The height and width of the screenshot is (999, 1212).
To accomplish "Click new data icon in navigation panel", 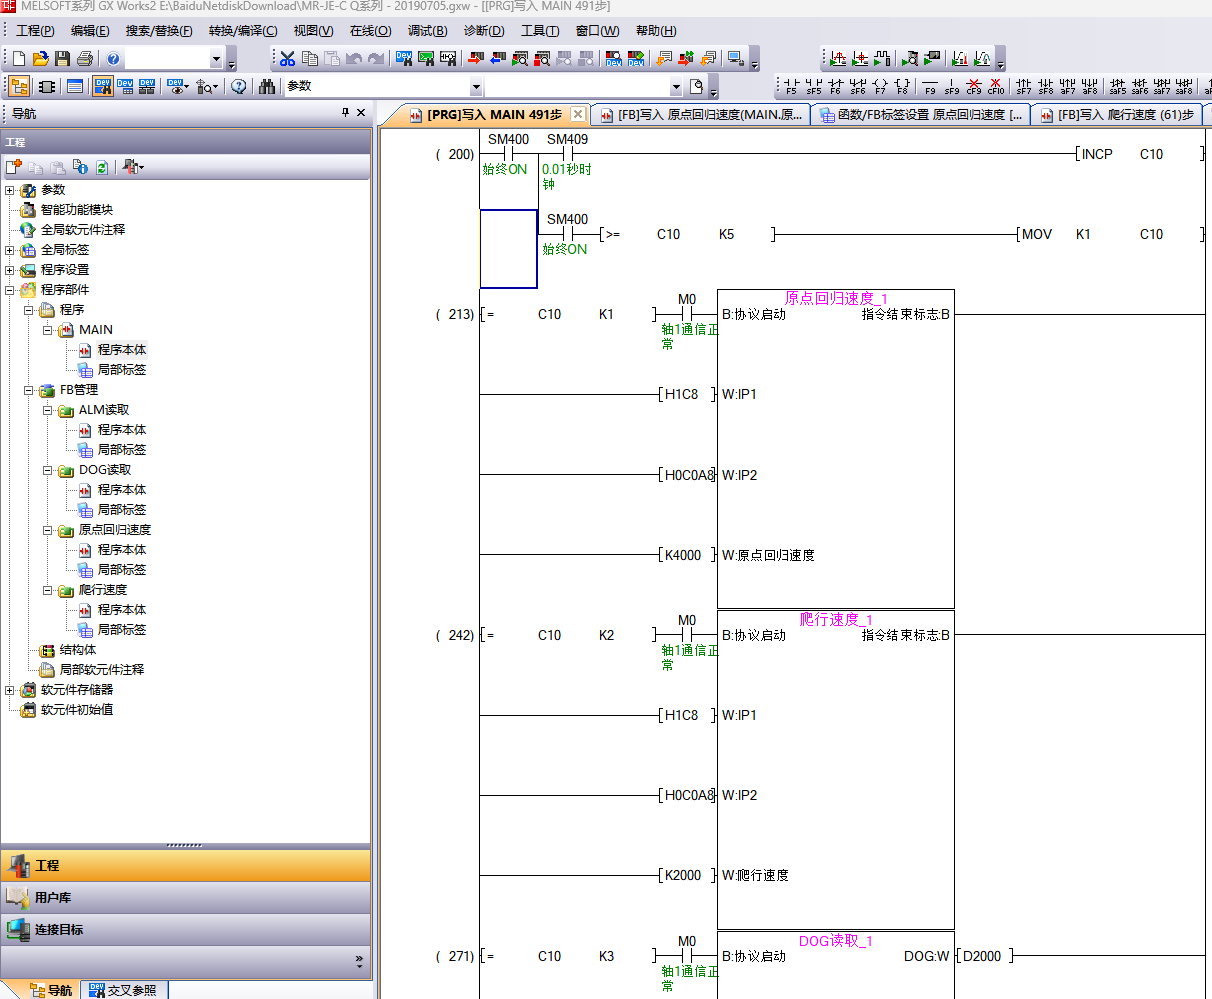I will [14, 167].
